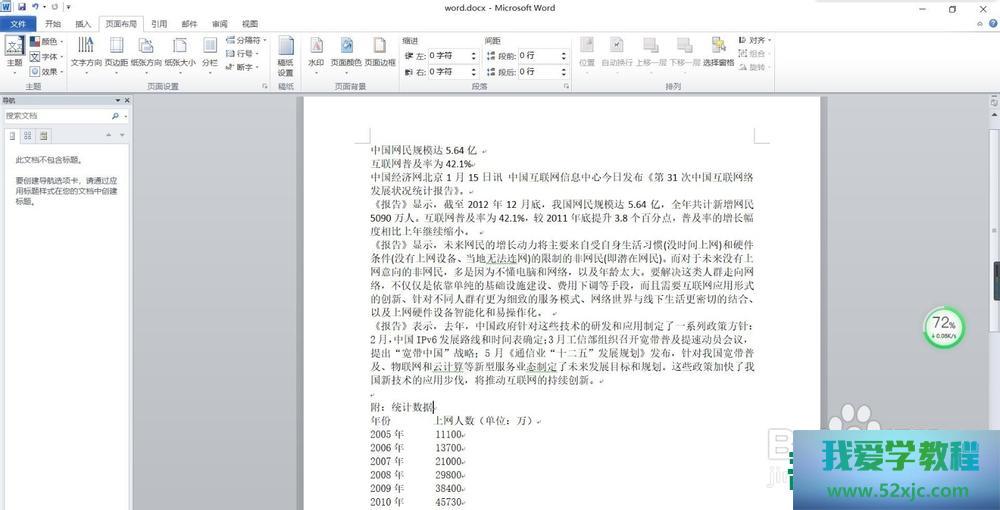Screen dimensions: 1000x510
Task: Switch to headings view in navigation pane
Action: click(12, 135)
